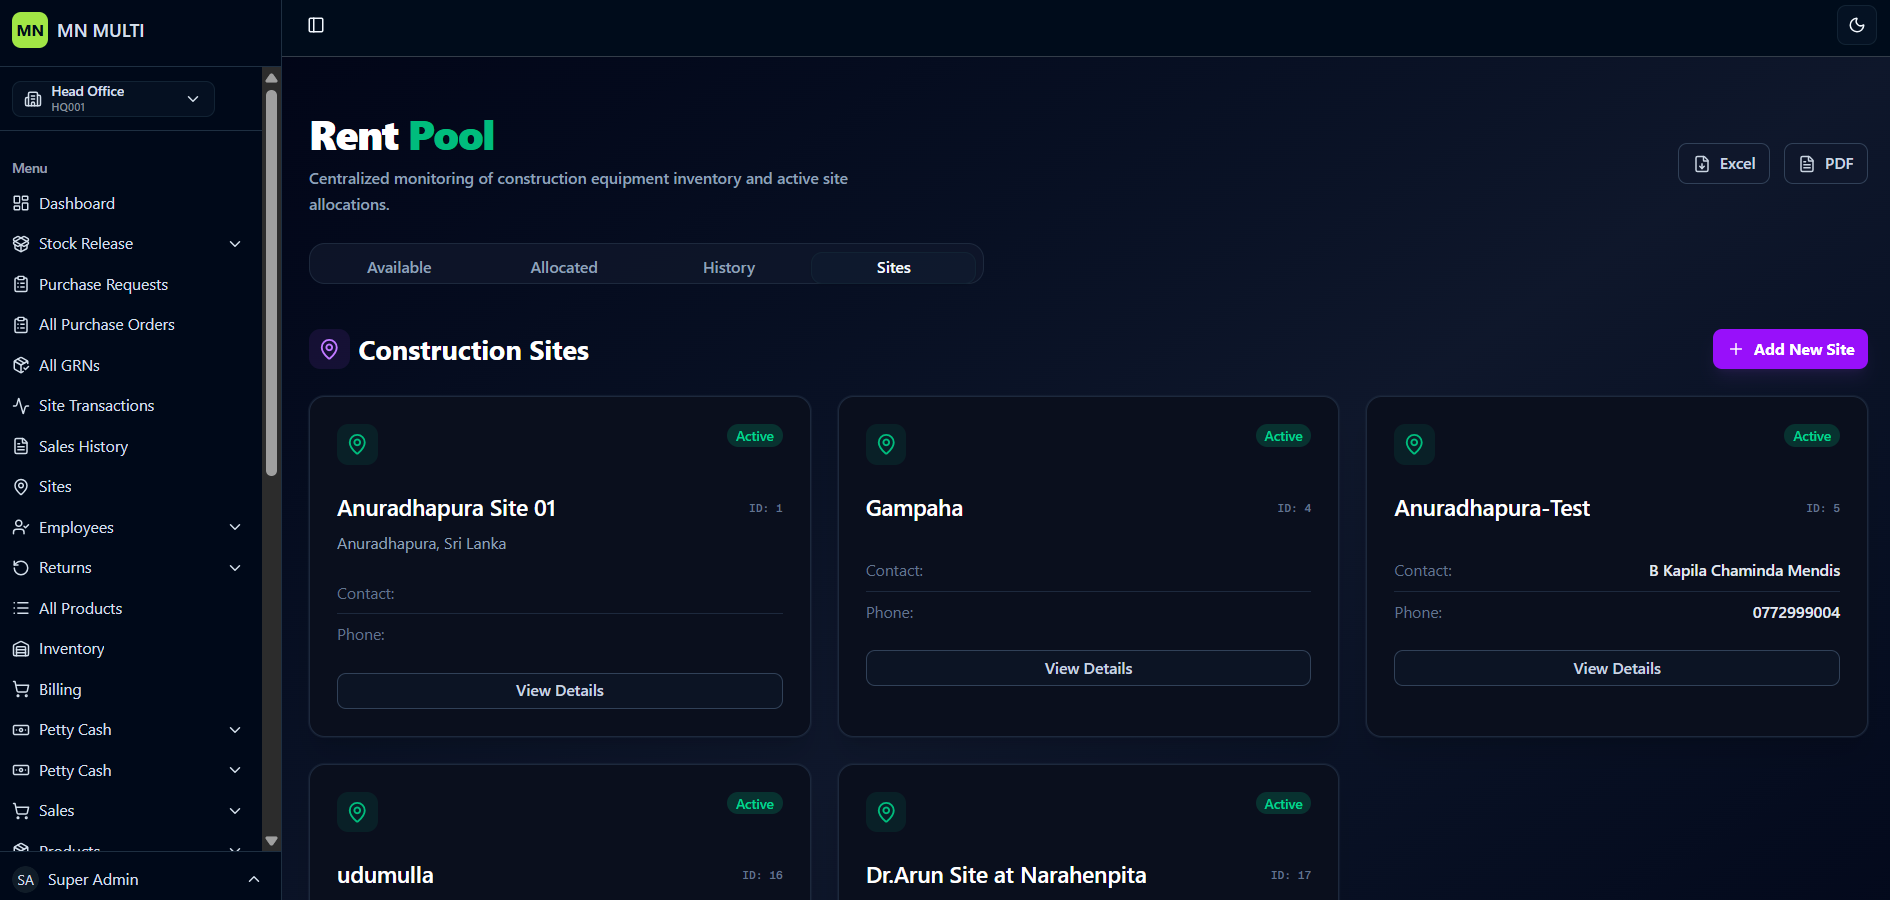Screen dimensions: 1890x900
Task: Click the Inventory warehouse icon
Action: tap(21, 649)
